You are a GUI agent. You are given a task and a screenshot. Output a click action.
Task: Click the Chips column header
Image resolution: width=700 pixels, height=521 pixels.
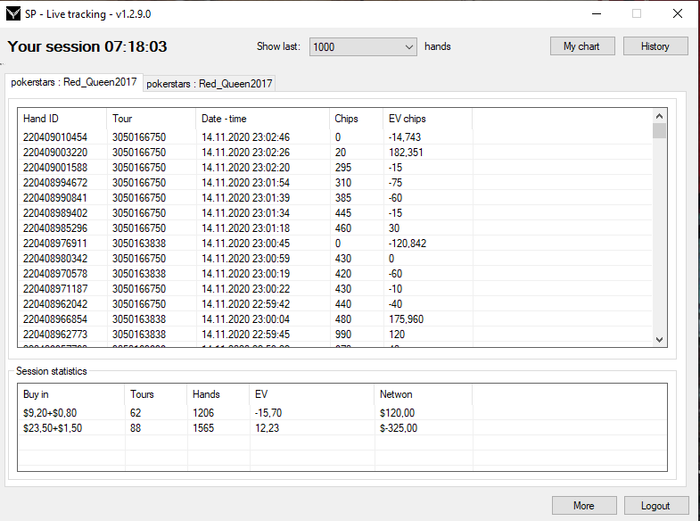(356, 119)
